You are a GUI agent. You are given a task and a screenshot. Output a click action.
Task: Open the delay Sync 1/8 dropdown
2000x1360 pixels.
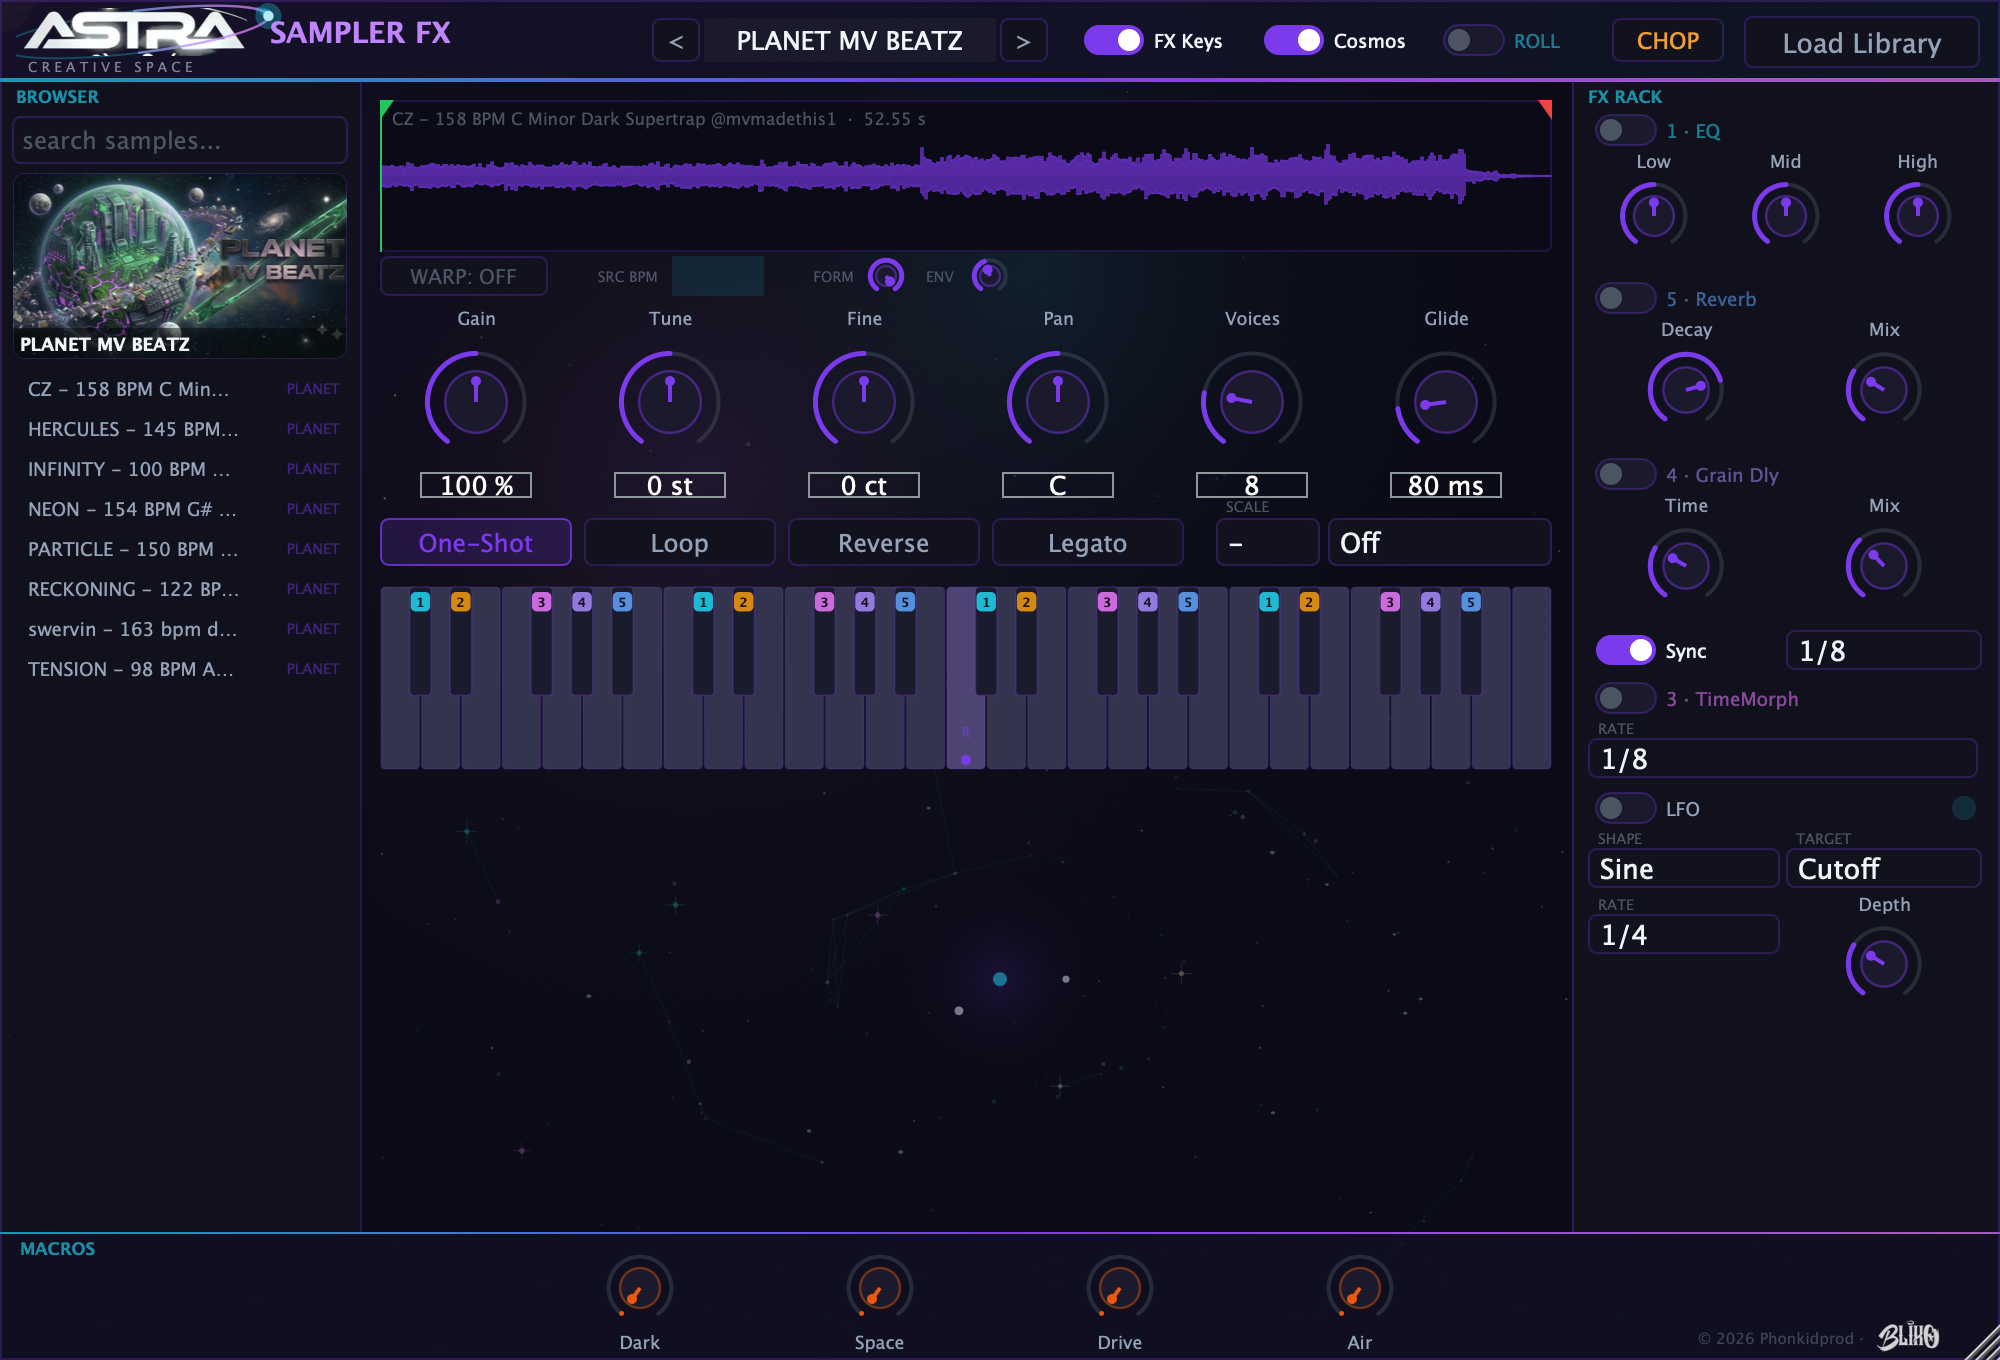tap(1883, 650)
